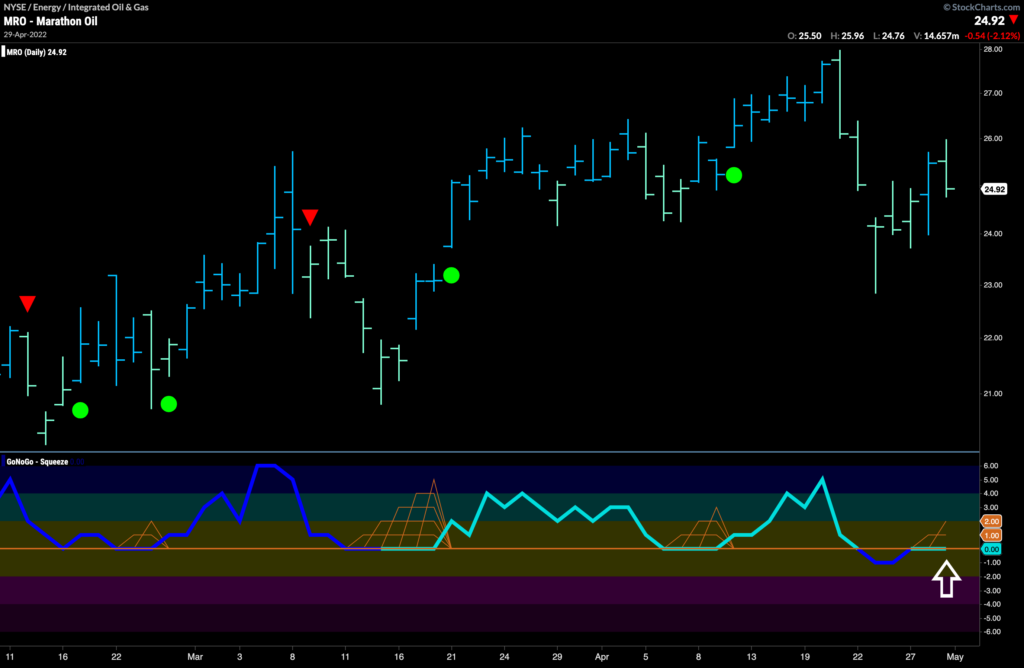Image resolution: width=1024 pixels, height=668 pixels.
Task: Click the MRO - Marathon Oil title
Action: click(50, 21)
